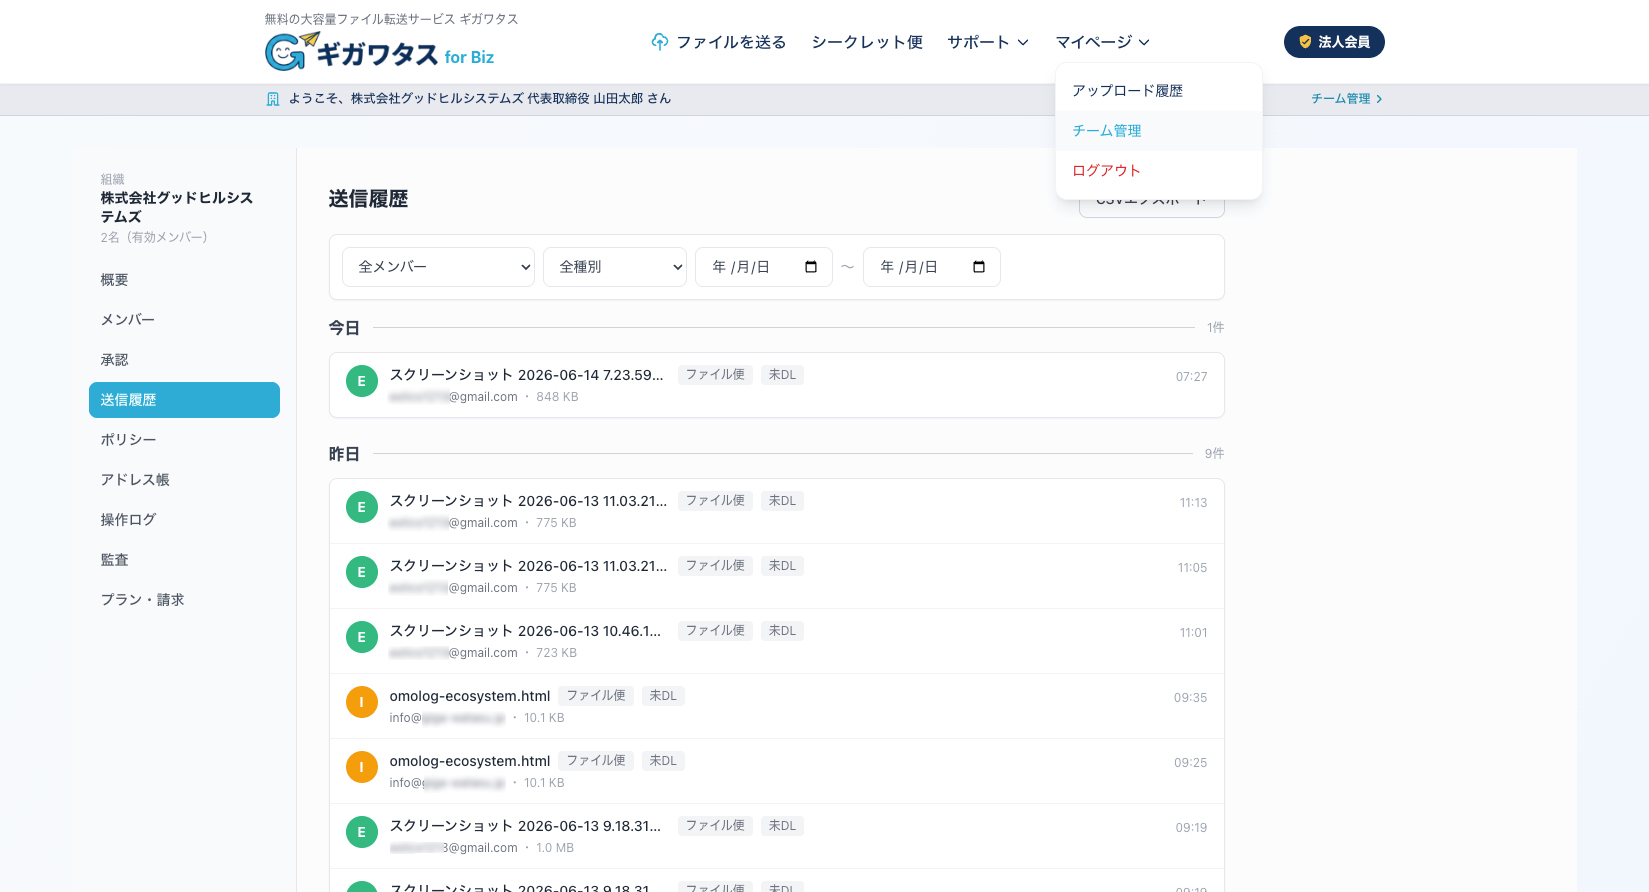Click 未DL tag on 07:27 entry
1649x892 pixels.
[x=782, y=375]
